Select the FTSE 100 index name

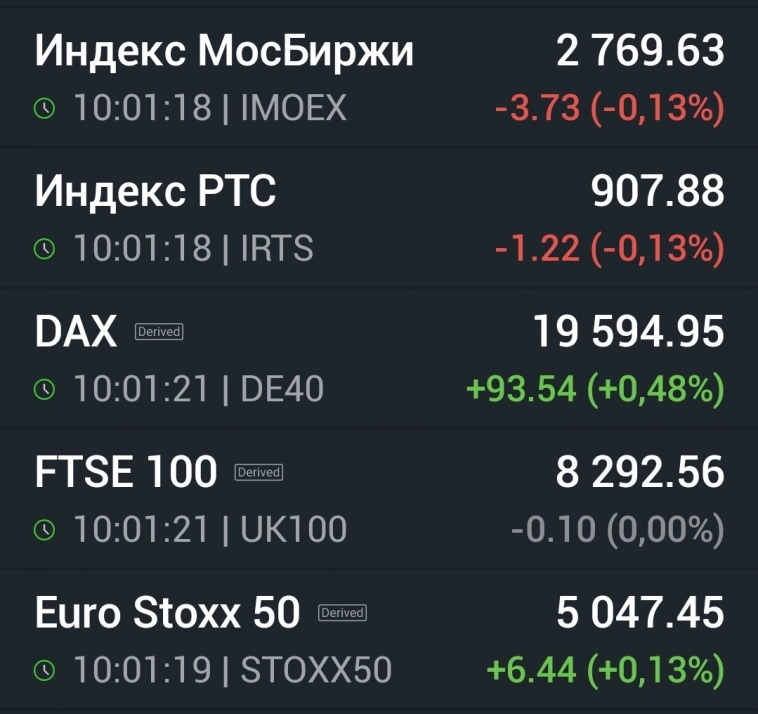tap(126, 472)
